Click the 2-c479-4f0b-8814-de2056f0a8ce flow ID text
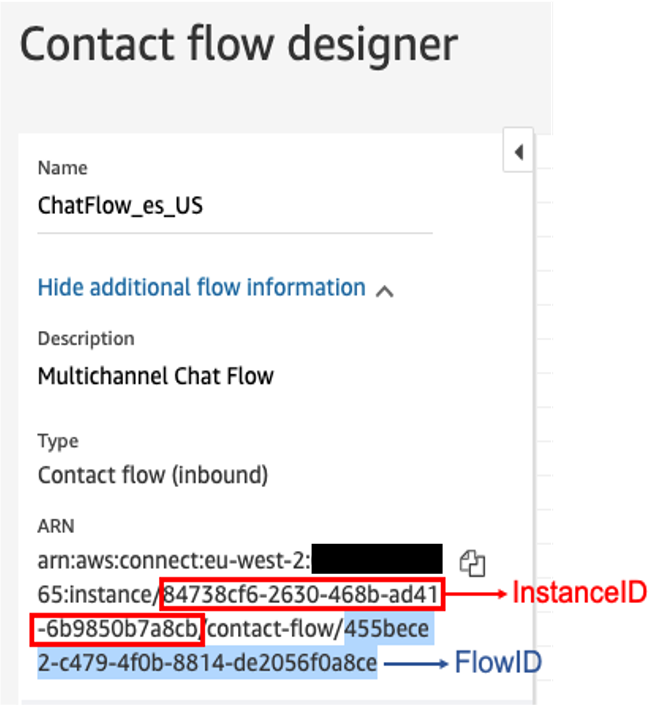666x706 pixels. [x=207, y=663]
